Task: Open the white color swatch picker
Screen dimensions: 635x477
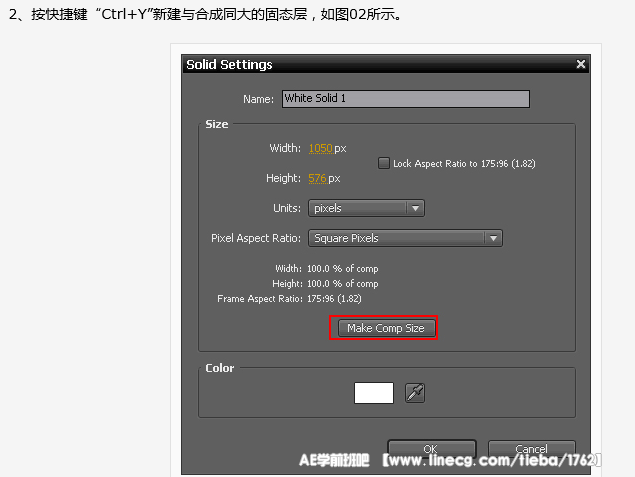Action: point(374,393)
